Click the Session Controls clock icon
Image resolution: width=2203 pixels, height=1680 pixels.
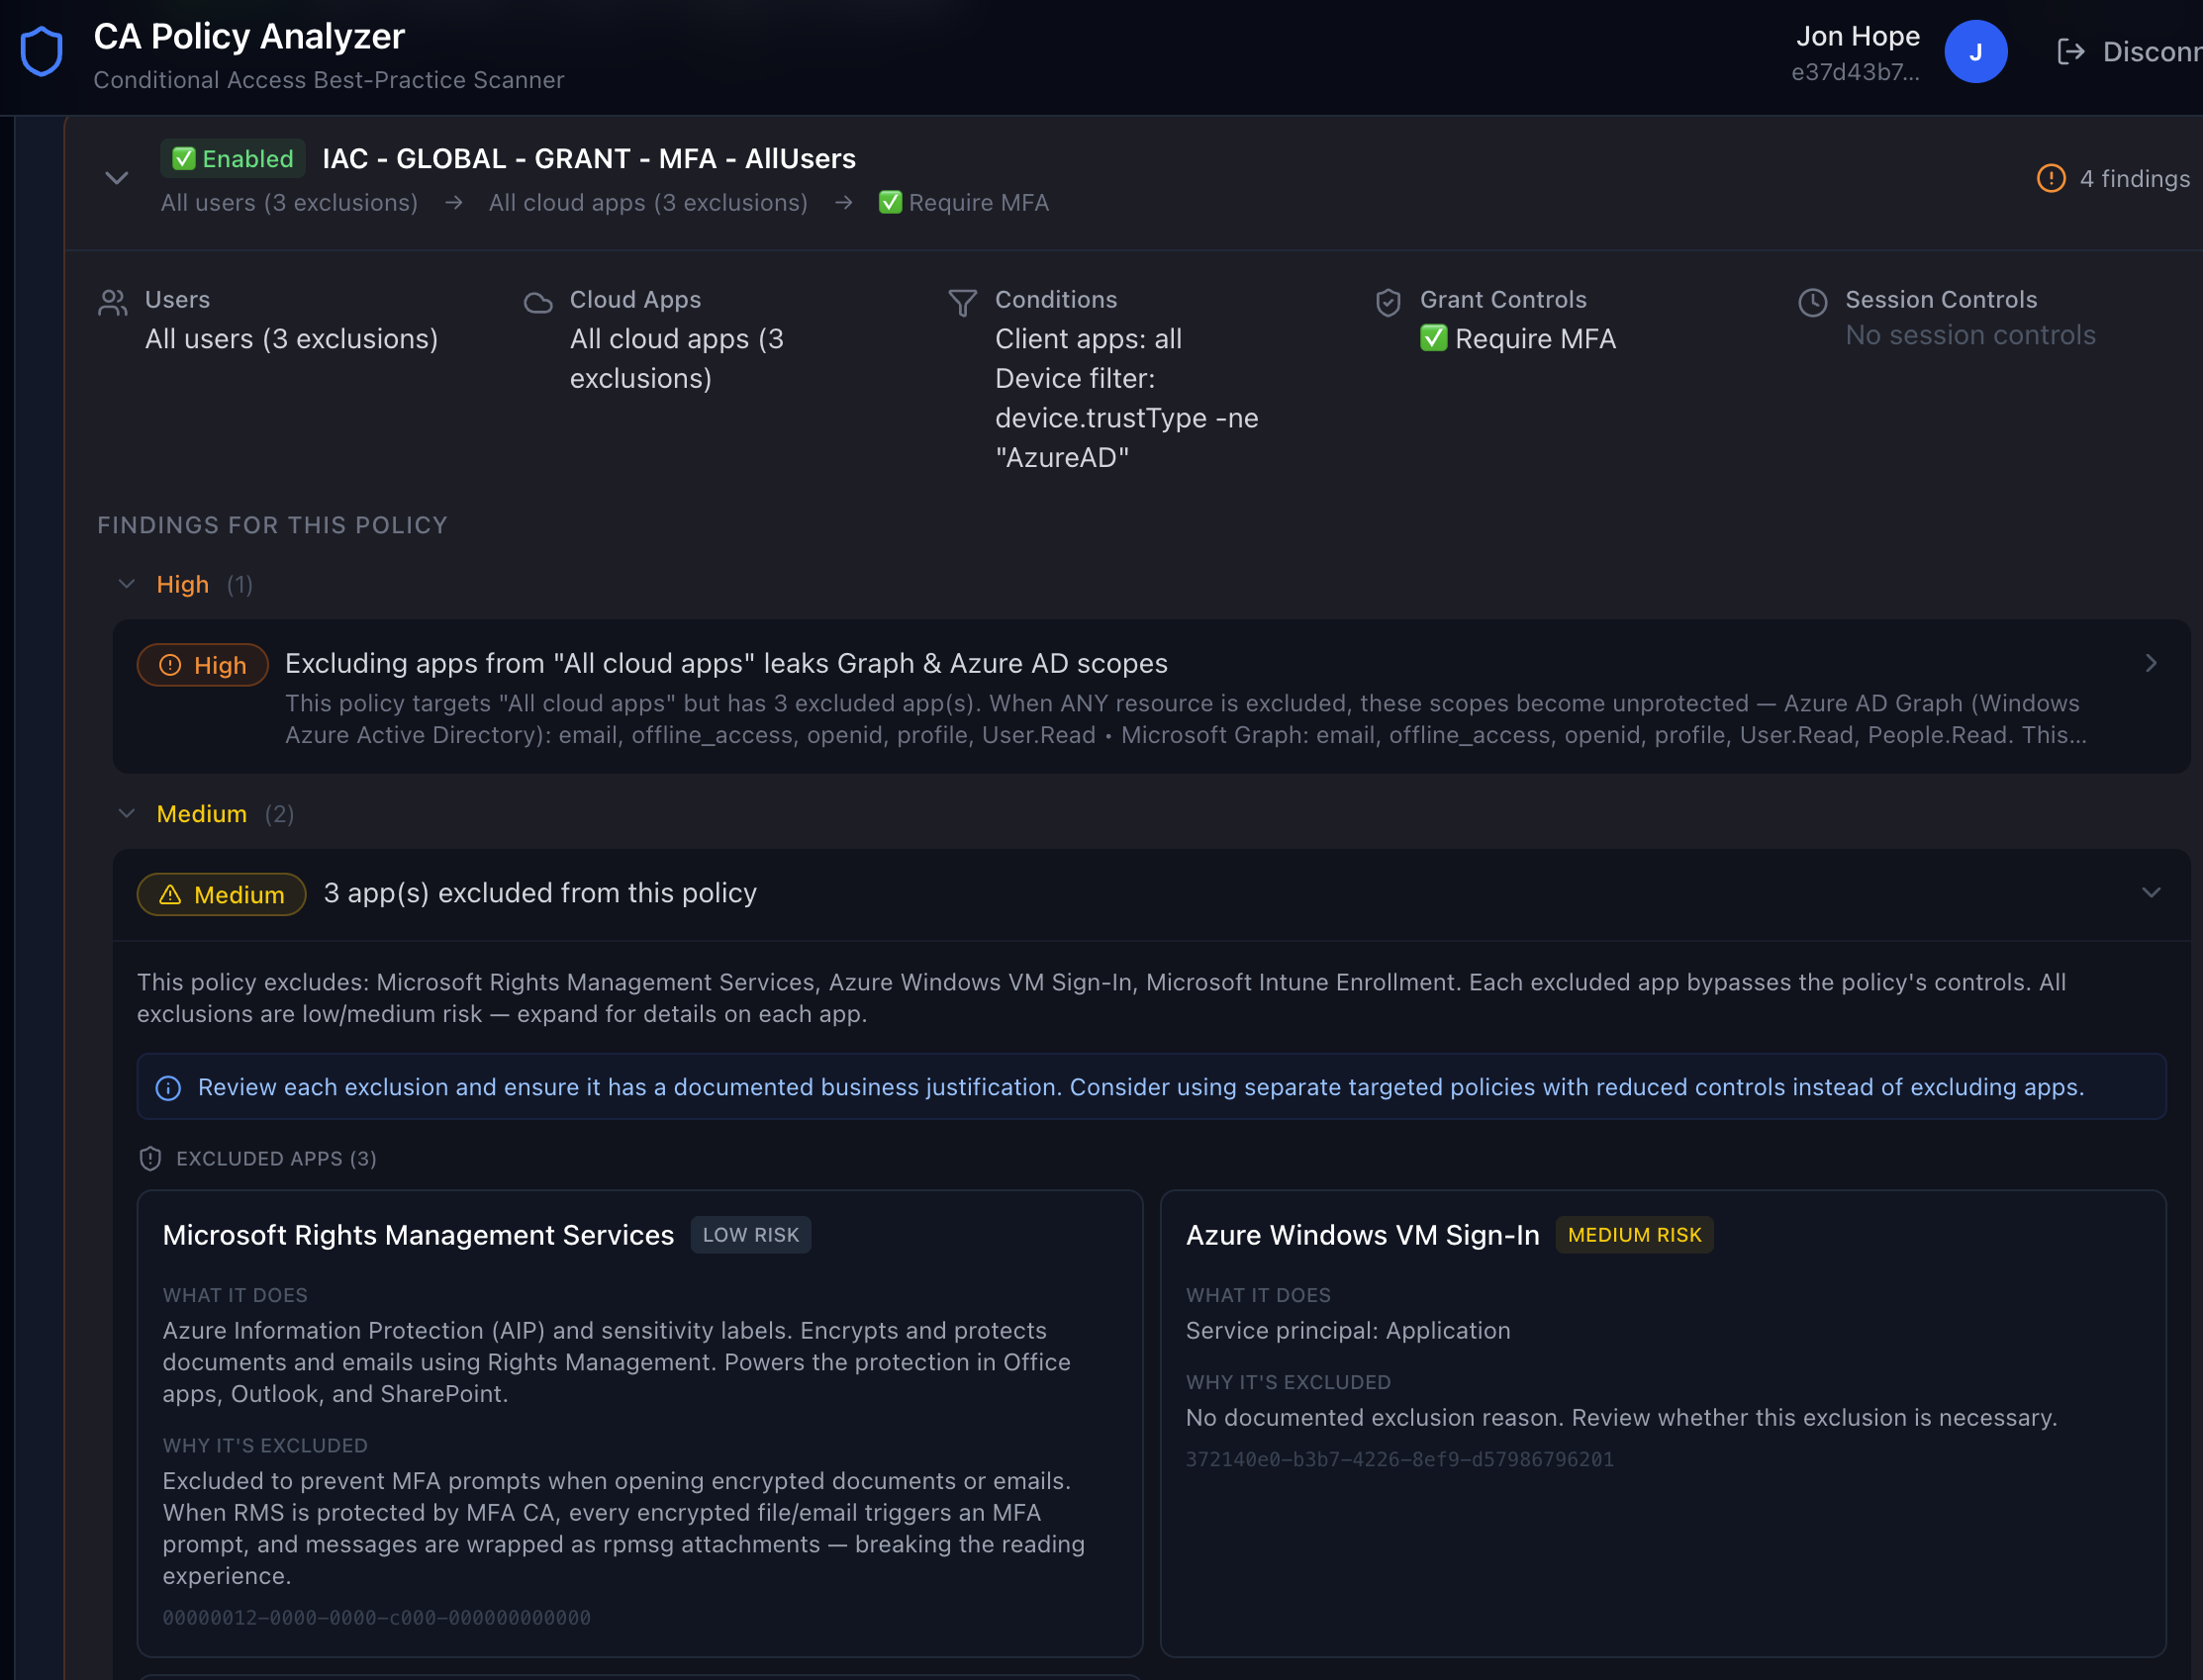click(x=1813, y=302)
